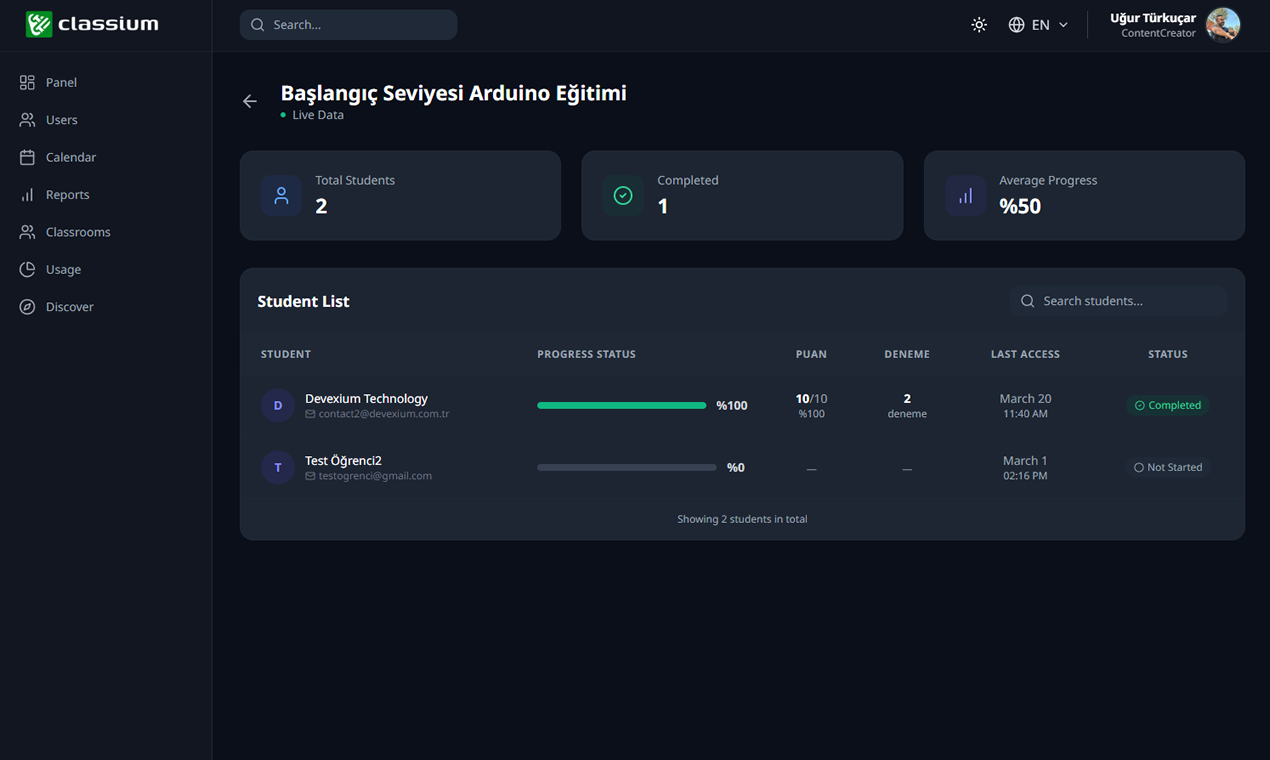1270x760 pixels.
Task: Click the envelope icon beside testogrenci@gmail.com
Action: pyautogui.click(x=310, y=476)
